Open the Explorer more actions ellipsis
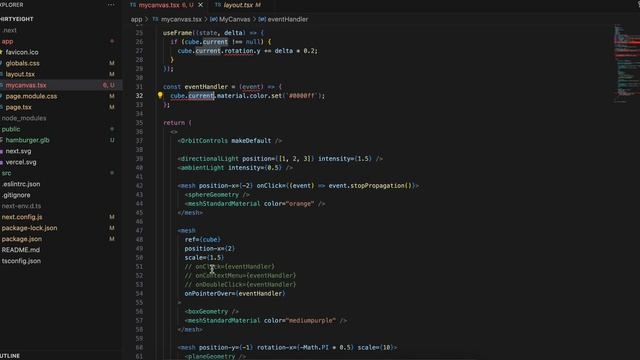The width and height of the screenshot is (640, 360). pyautogui.click(x=111, y=5)
